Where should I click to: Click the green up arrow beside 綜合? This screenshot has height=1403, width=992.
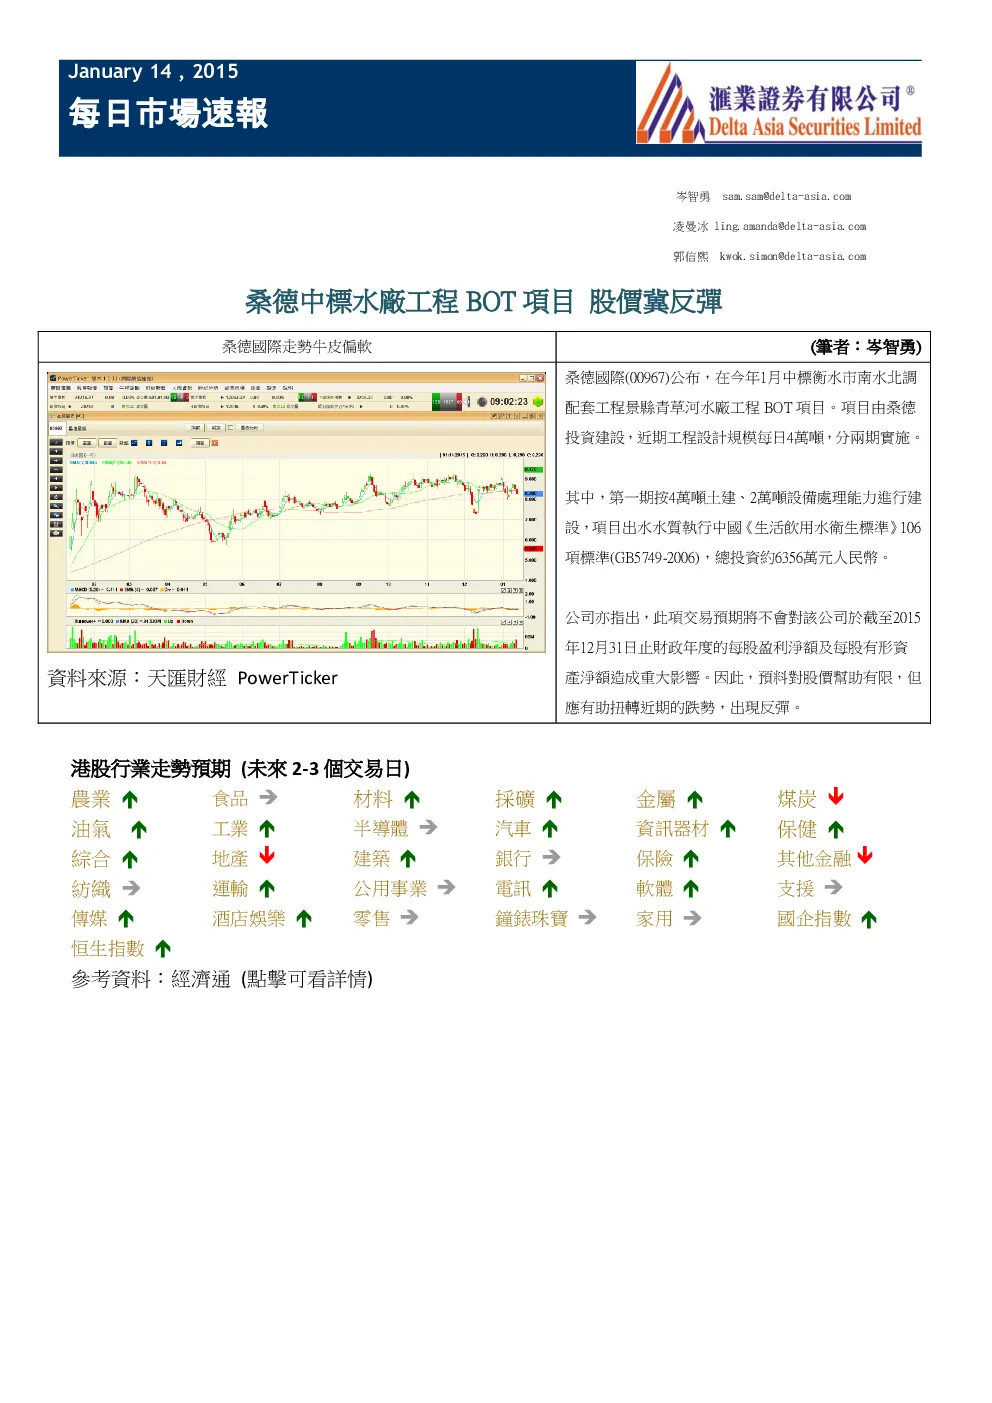pos(130,860)
